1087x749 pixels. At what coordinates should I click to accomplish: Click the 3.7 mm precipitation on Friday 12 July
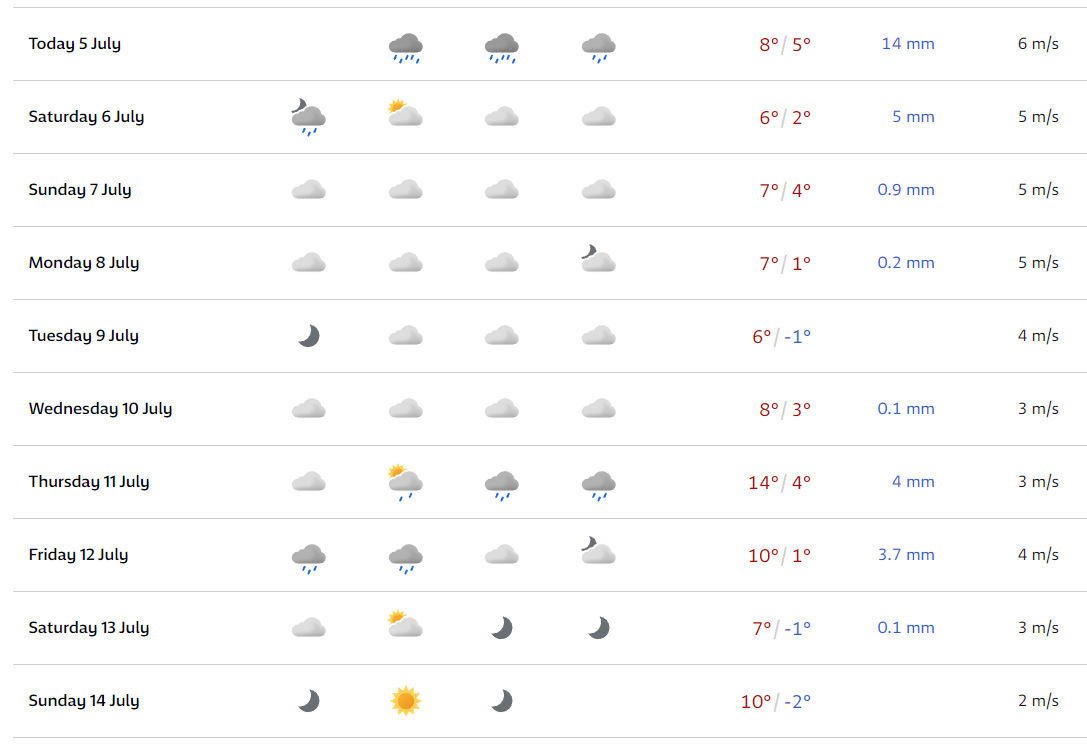click(906, 555)
